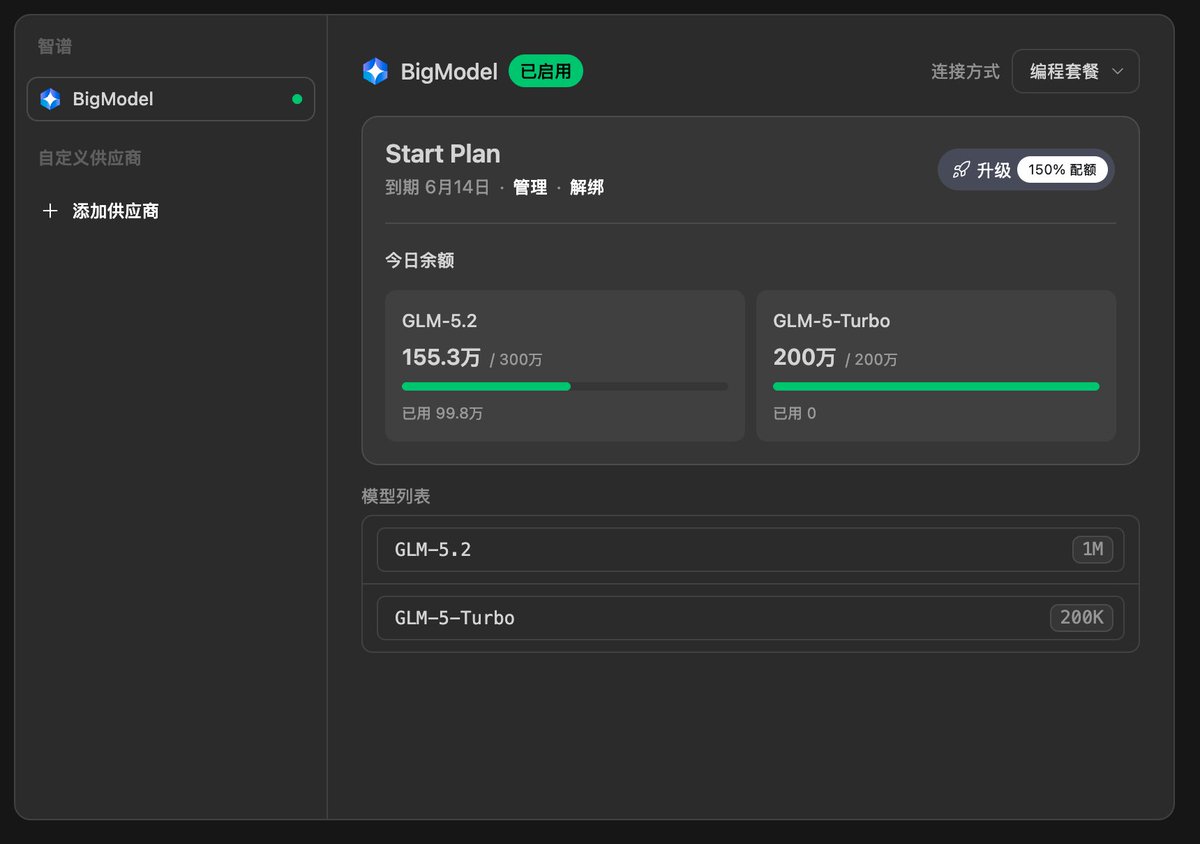Click the GLM-5-Turbo usage progress bar
Viewport: 1200px width, 844px height.
click(x=936, y=386)
